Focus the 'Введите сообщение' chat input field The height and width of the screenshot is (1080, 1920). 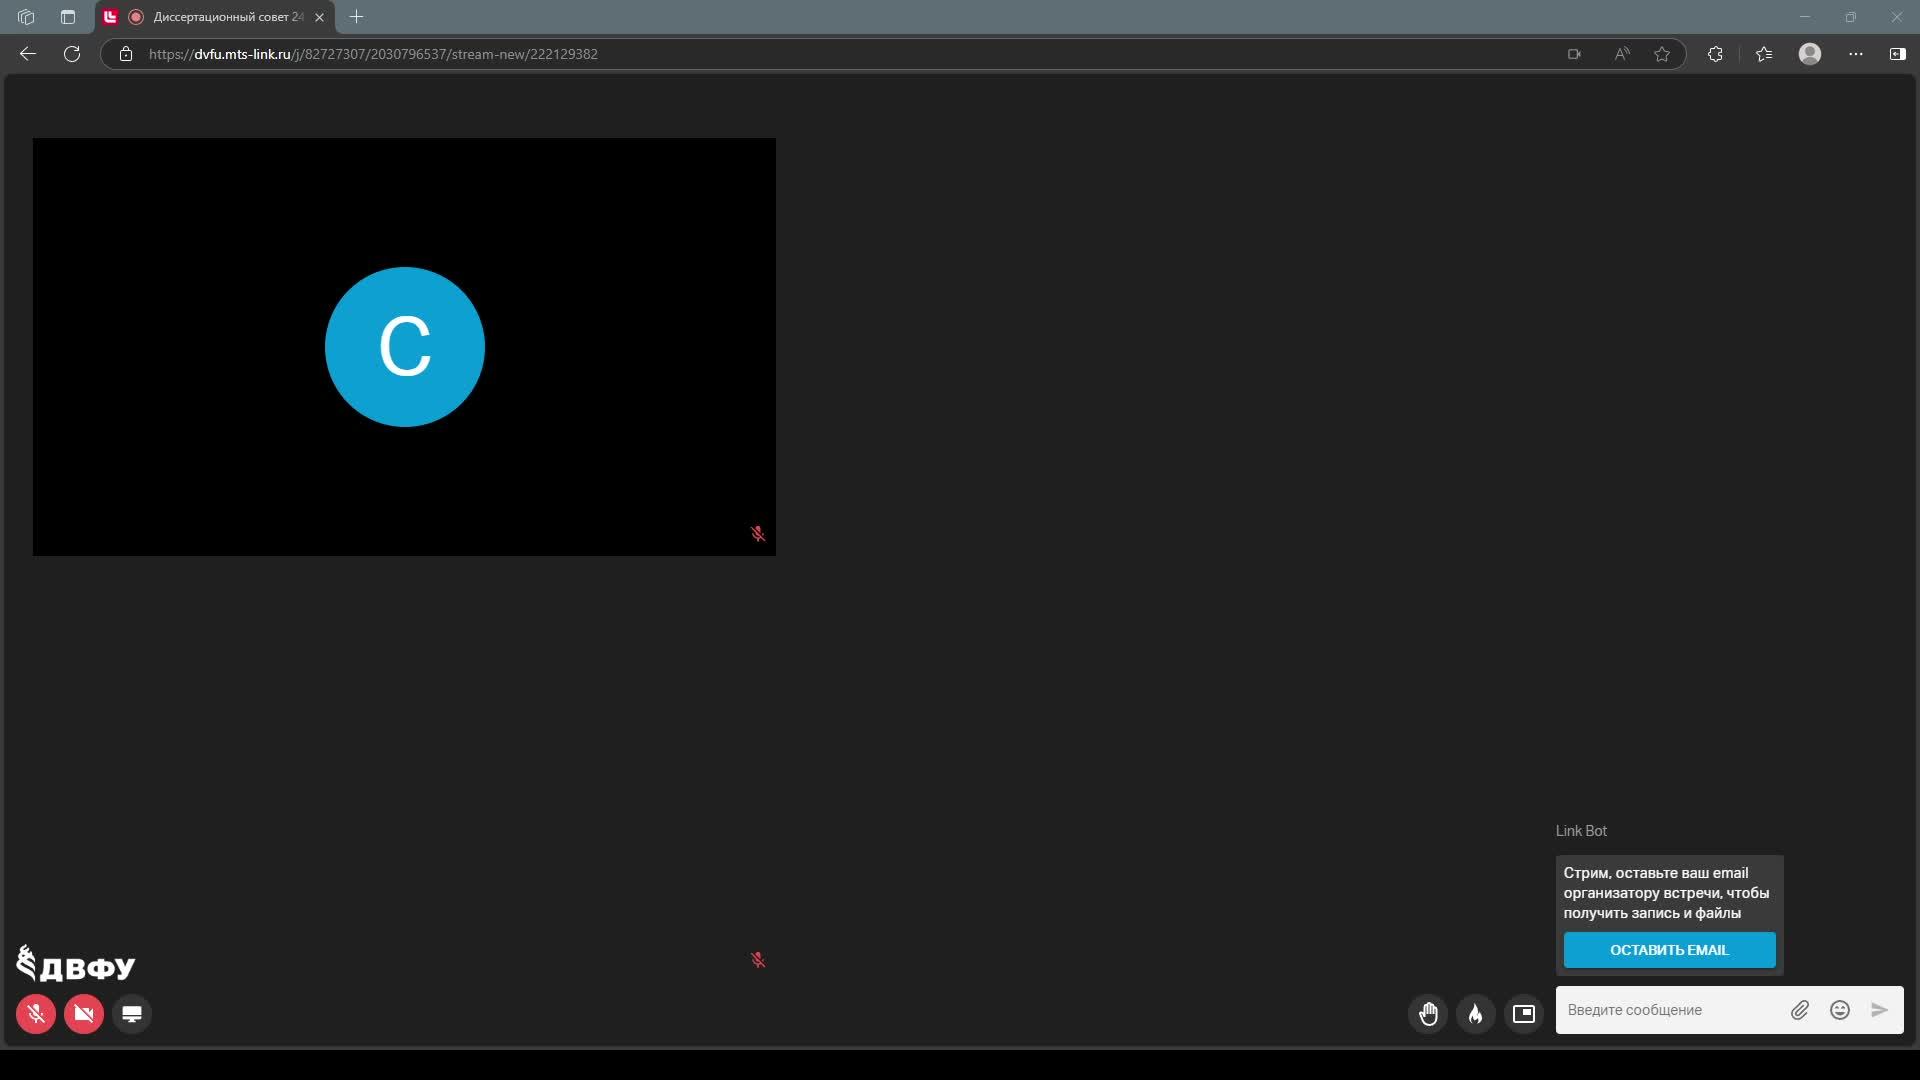1670,1010
